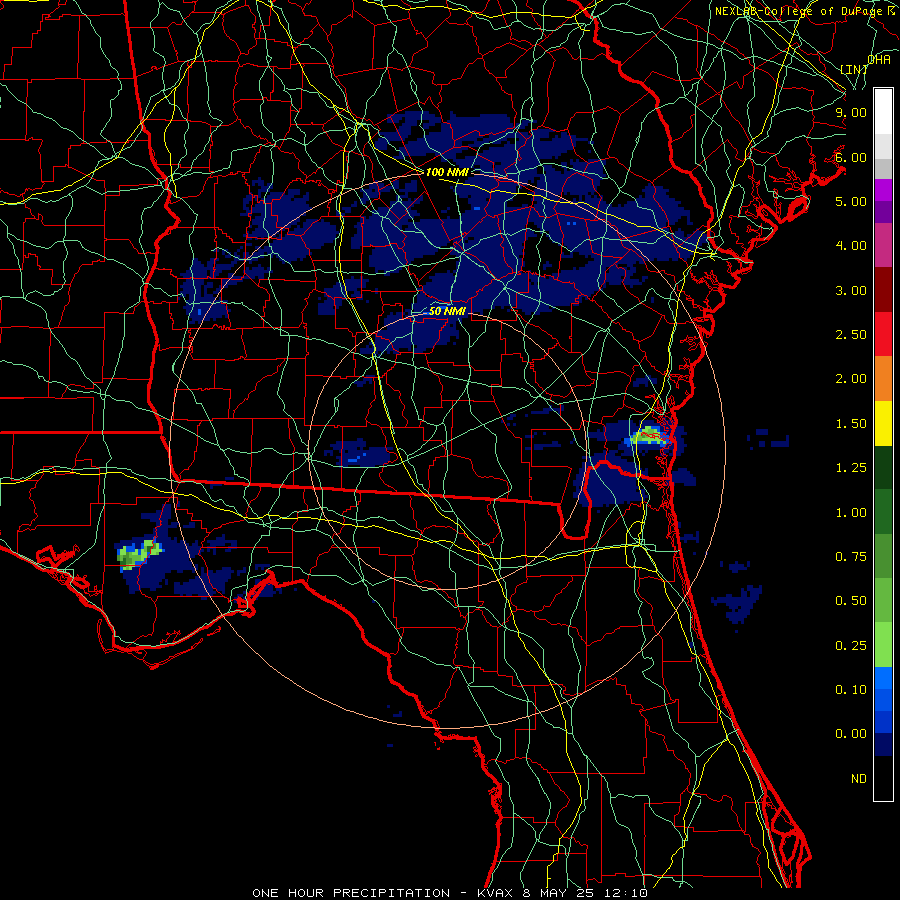Select the magenta swatch in the color scale
This screenshot has height=900, width=900.
(883, 190)
